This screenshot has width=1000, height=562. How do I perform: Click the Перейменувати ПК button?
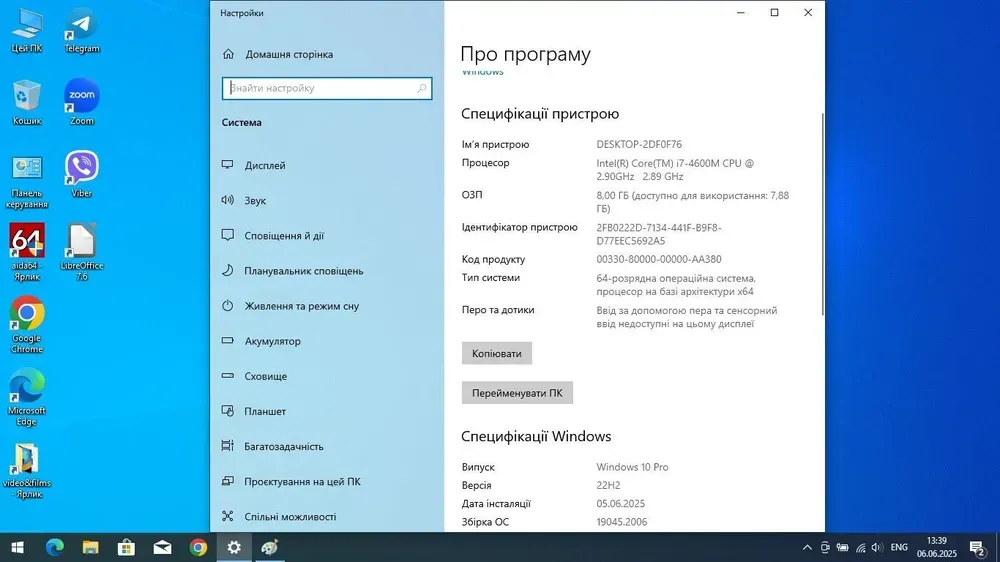(516, 393)
